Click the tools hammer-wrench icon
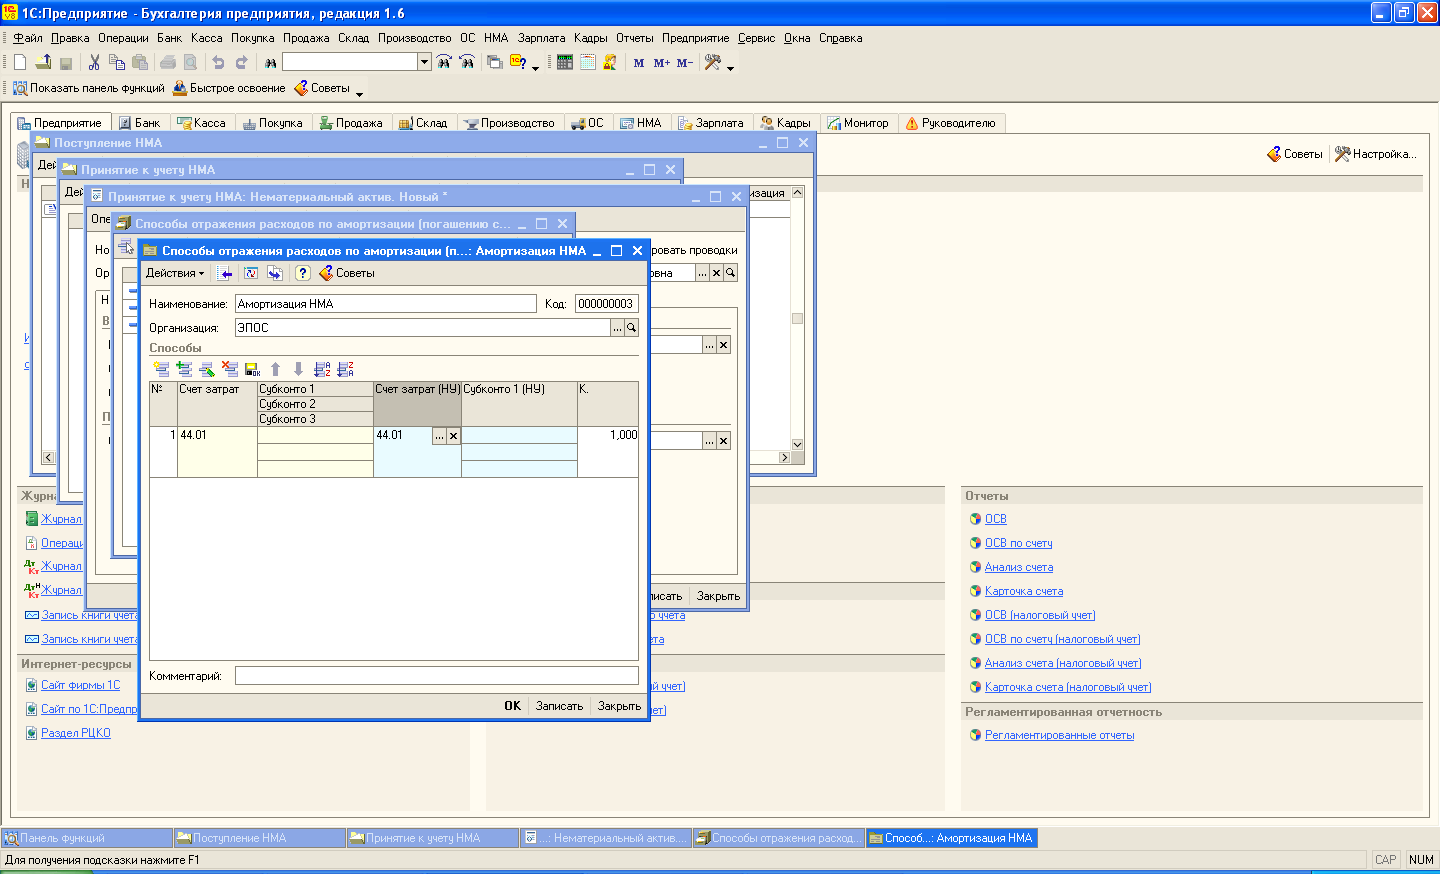 712,62
